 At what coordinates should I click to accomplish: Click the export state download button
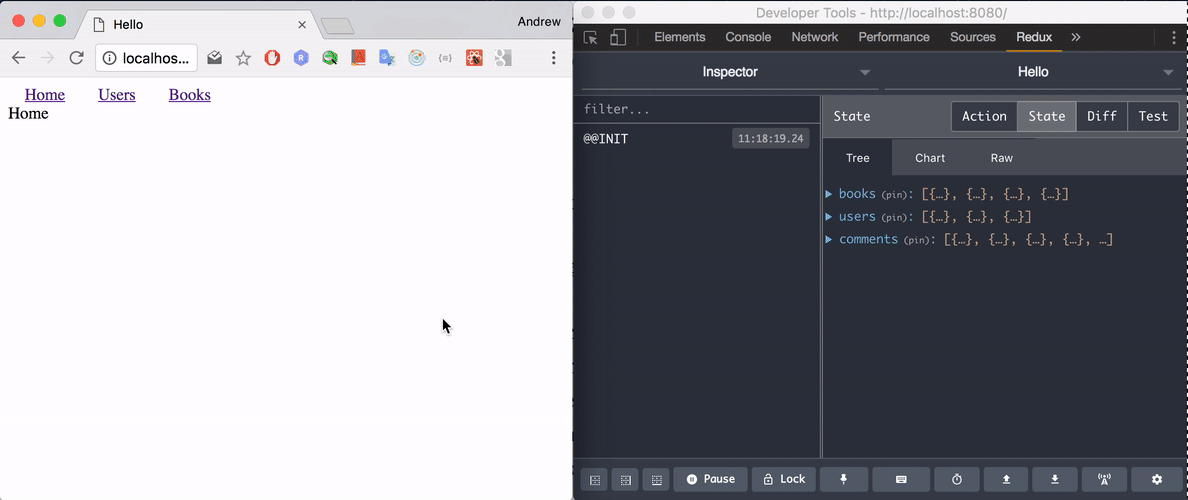[1055, 480]
